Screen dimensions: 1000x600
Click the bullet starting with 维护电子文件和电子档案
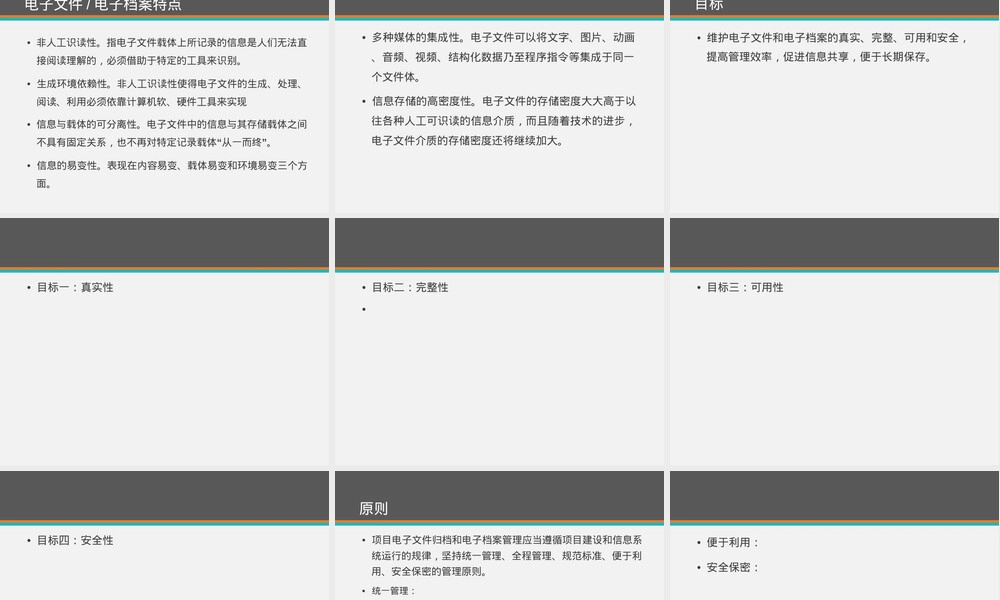coord(837,47)
